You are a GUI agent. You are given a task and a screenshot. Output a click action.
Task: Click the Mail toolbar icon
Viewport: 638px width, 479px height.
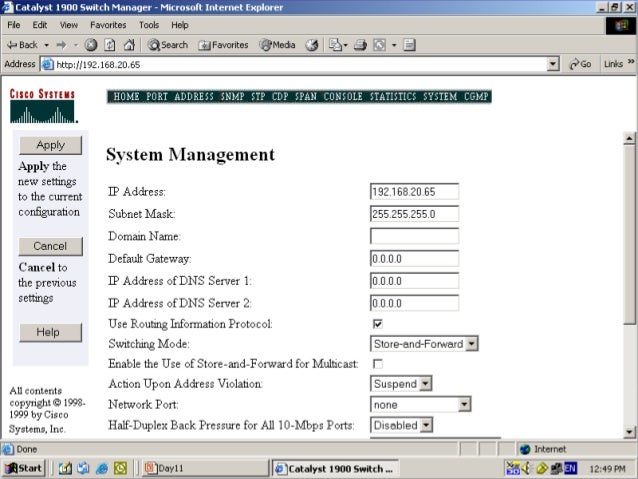[x=335, y=45]
